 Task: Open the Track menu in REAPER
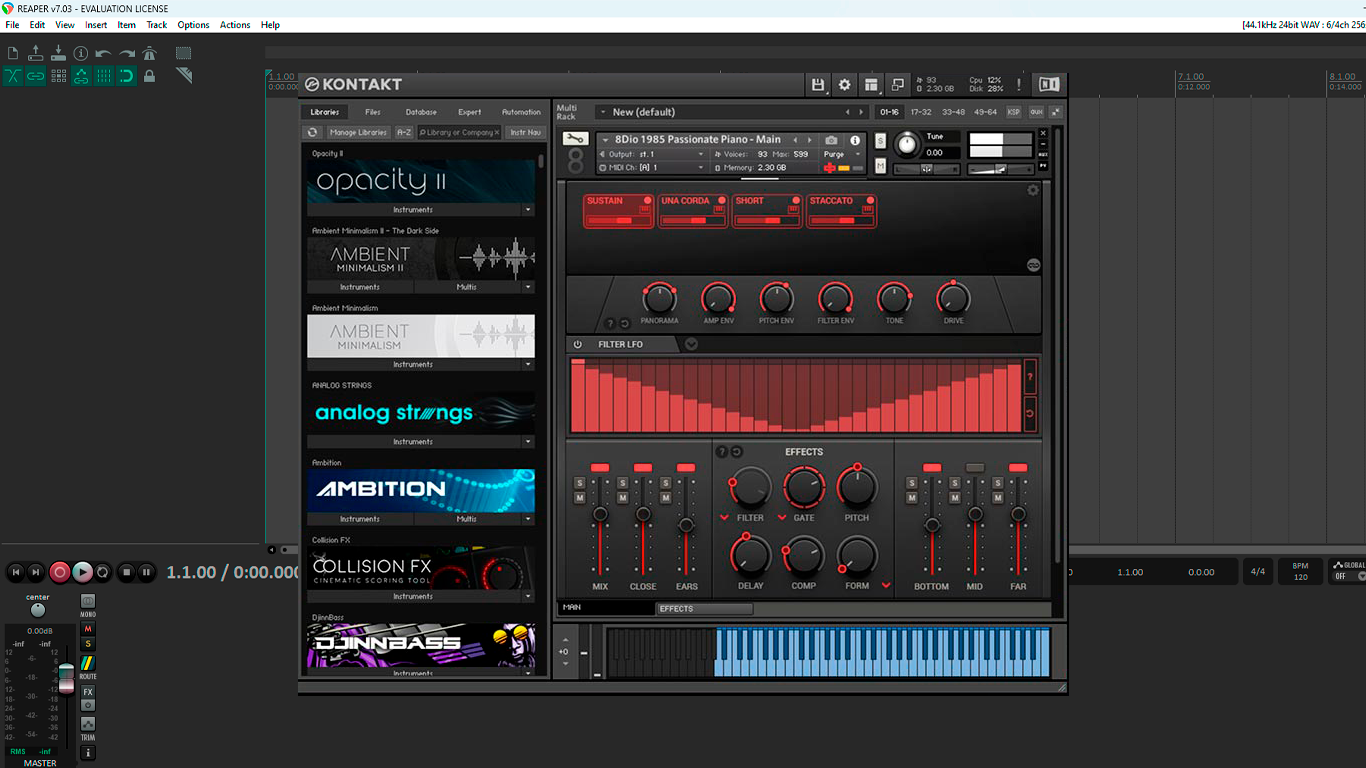tap(157, 25)
